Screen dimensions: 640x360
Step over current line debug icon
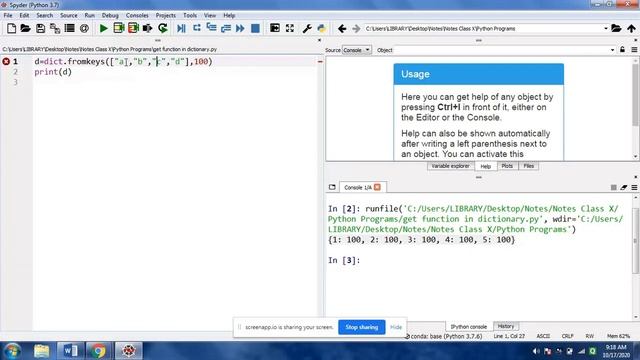click(197, 28)
